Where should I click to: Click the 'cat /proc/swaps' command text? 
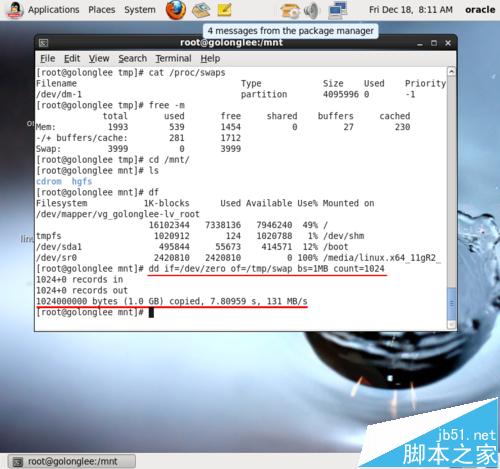[x=187, y=72]
